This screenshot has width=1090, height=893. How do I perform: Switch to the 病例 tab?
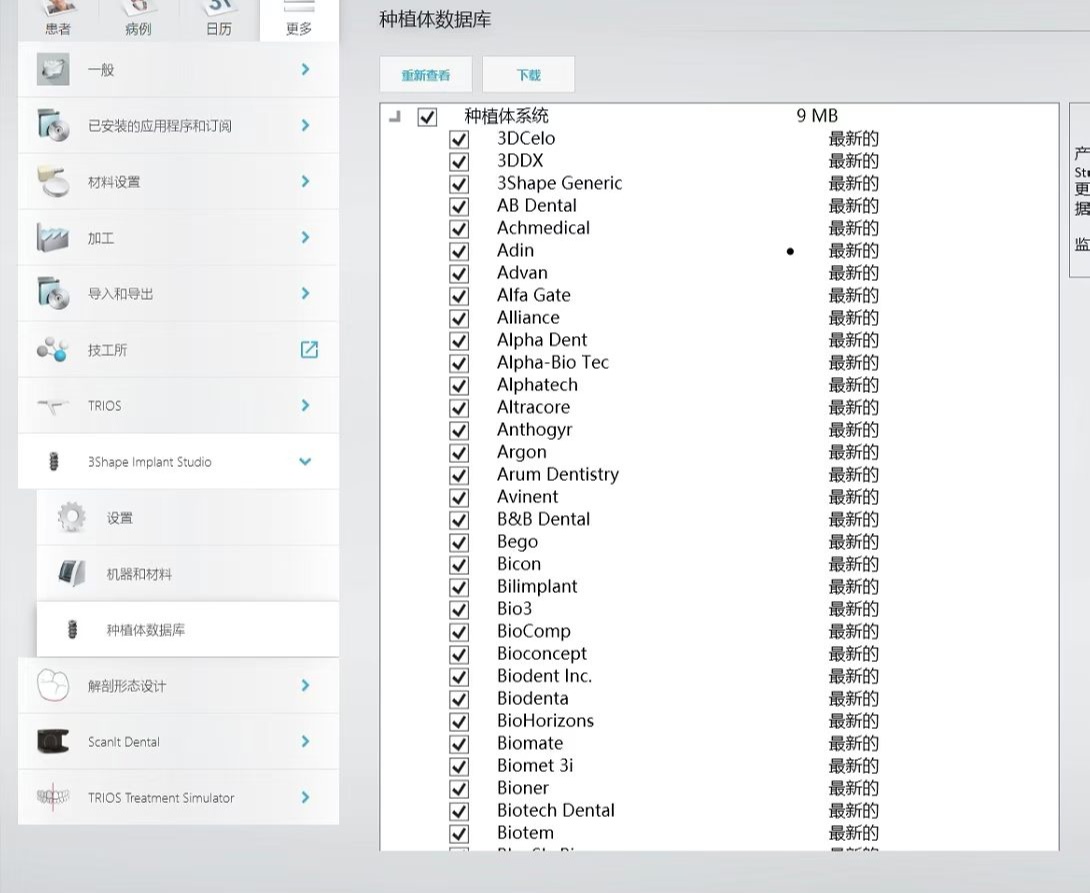[138, 19]
